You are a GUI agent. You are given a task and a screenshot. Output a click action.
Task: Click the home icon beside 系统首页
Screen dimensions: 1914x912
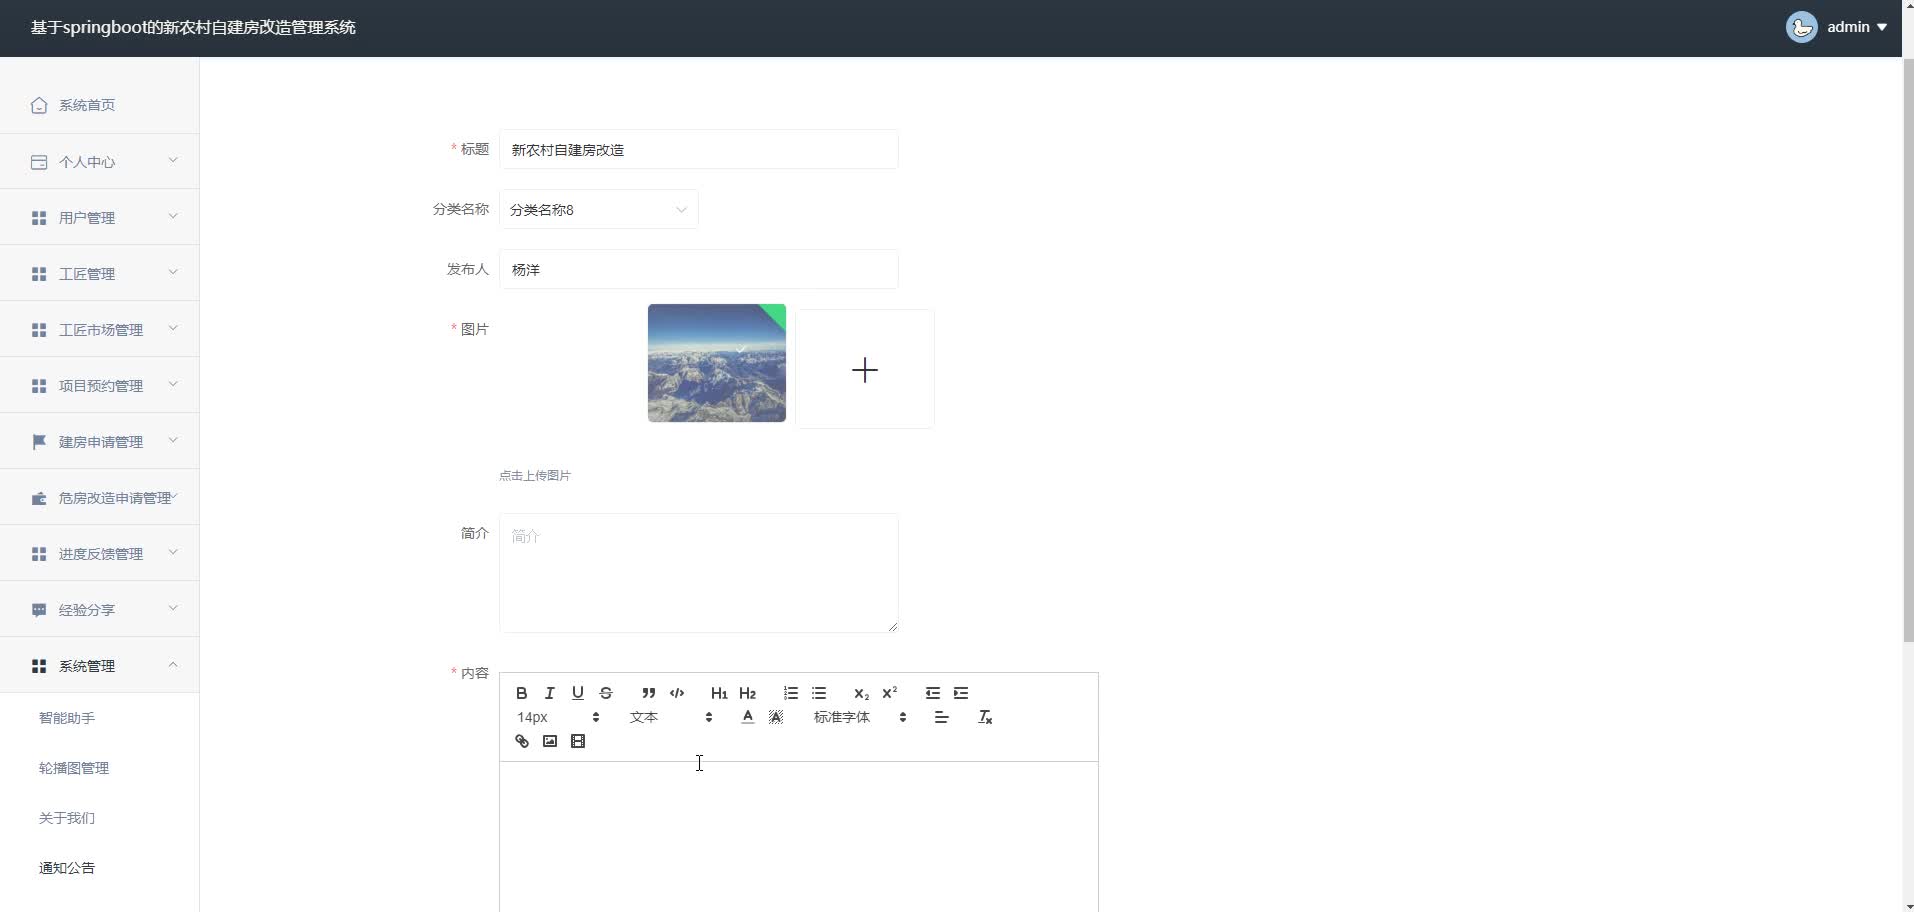39,105
